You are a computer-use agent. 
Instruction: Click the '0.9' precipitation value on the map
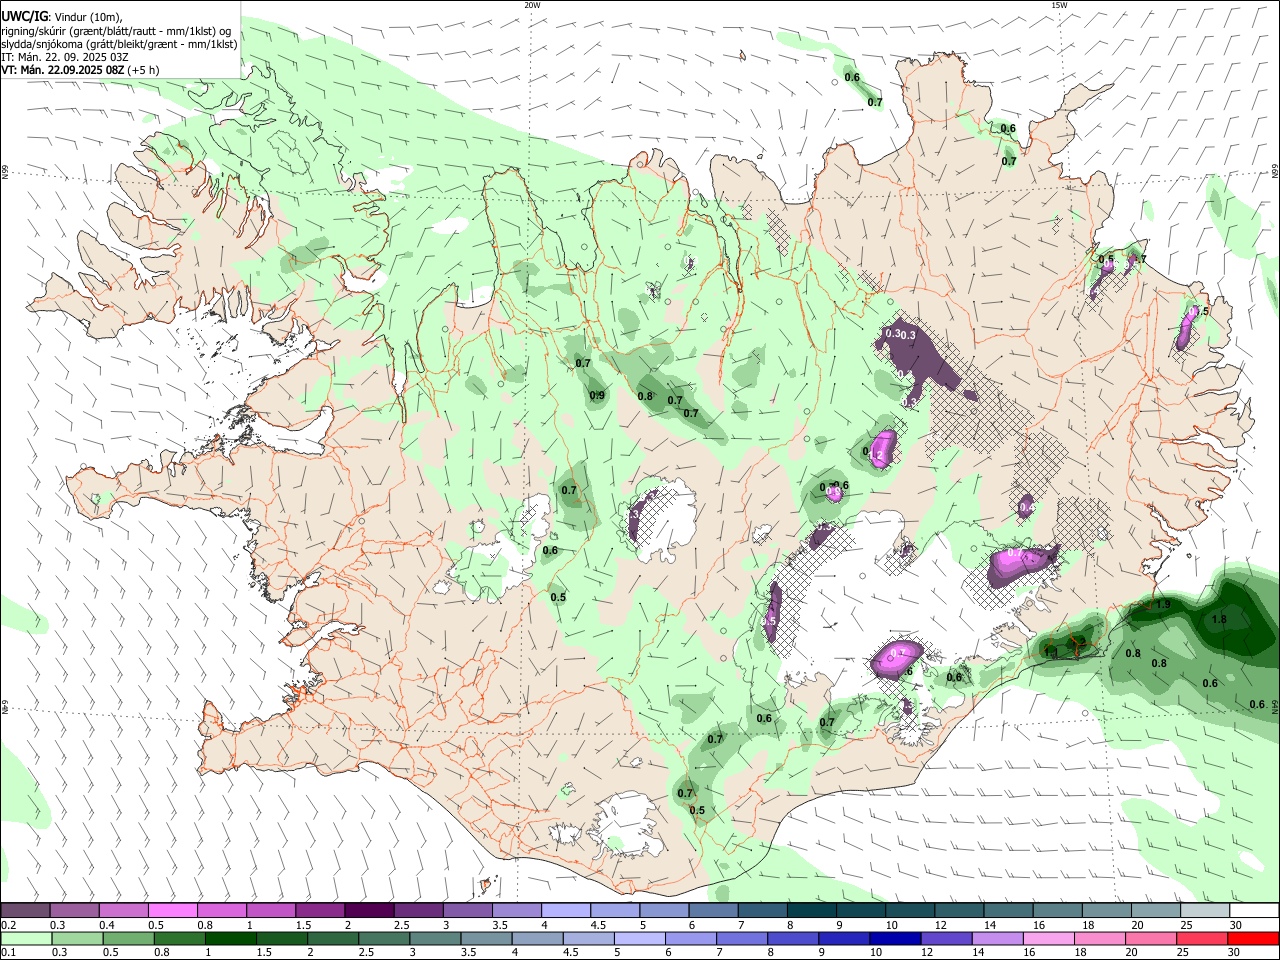597,396
